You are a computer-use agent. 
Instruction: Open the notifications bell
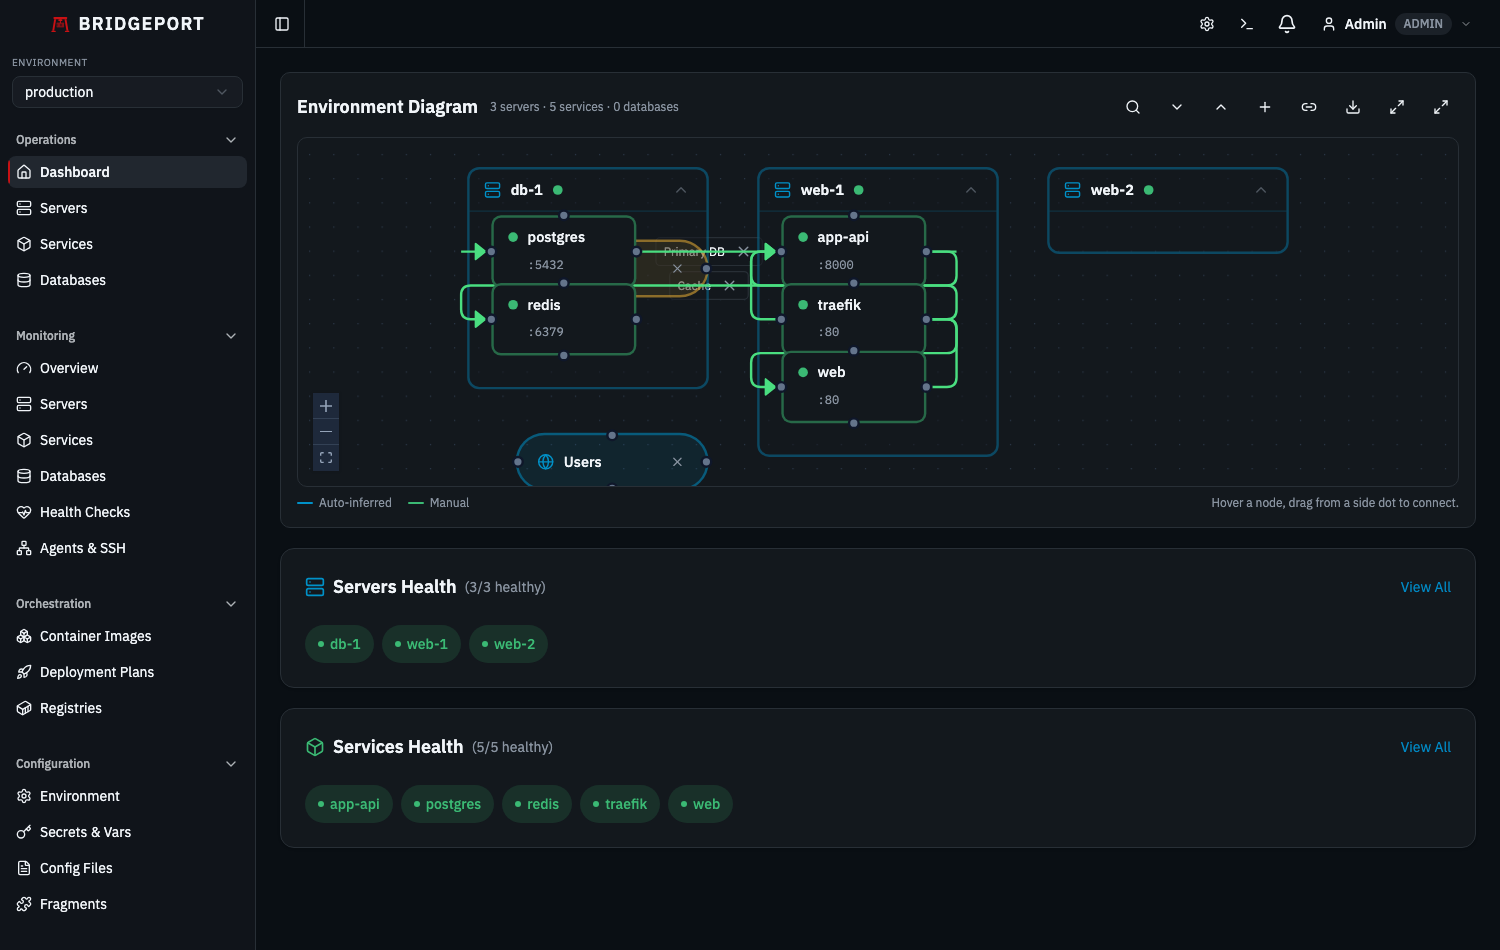click(1287, 24)
